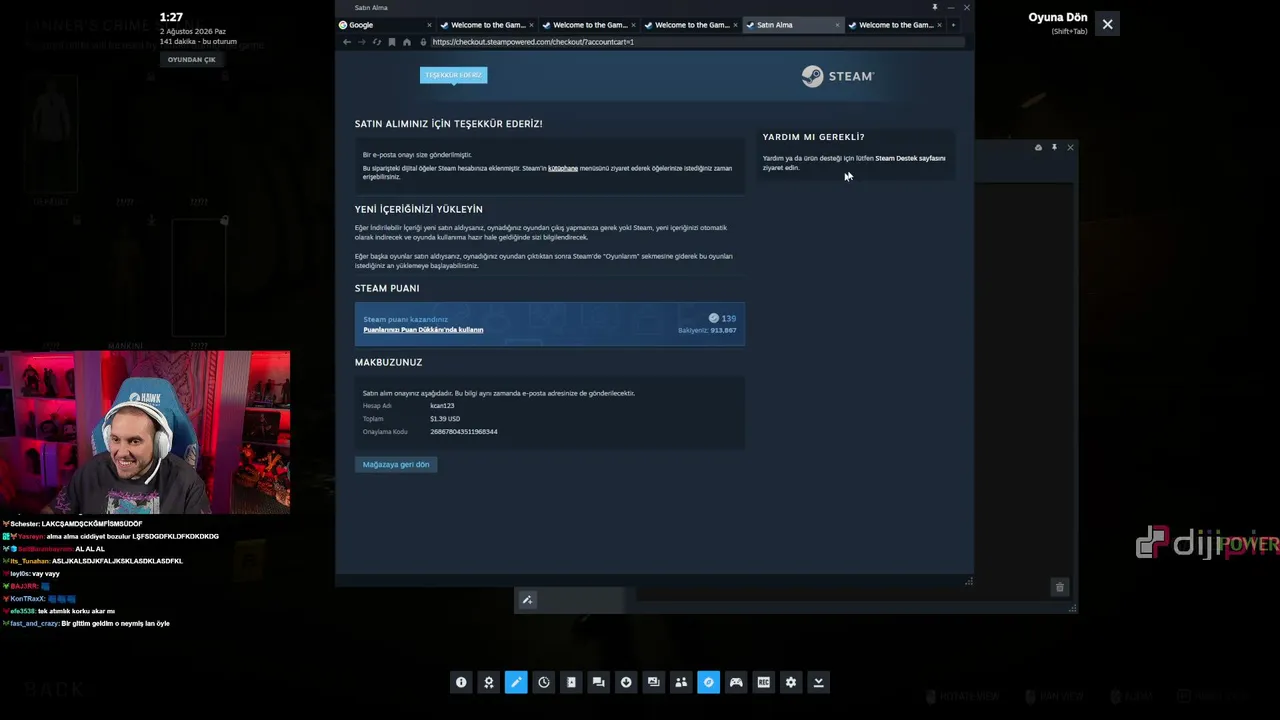
Task: Close the overlay with the X beside Oyuna Dön
Action: pos(1107,24)
